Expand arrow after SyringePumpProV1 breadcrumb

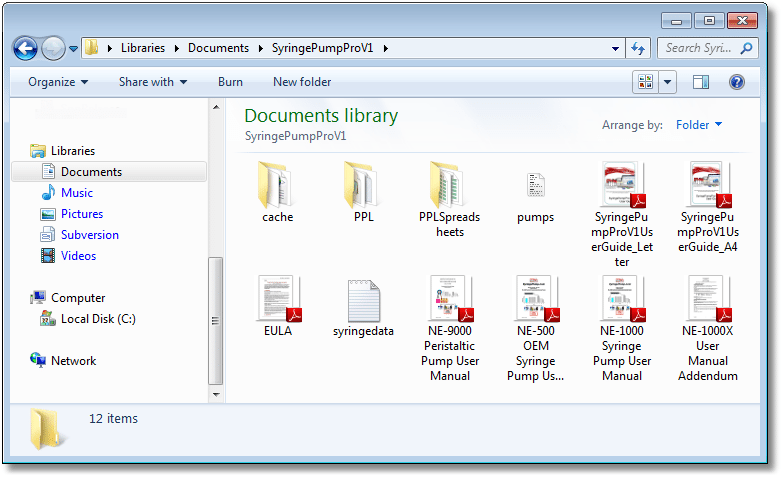pyautogui.click(x=386, y=48)
